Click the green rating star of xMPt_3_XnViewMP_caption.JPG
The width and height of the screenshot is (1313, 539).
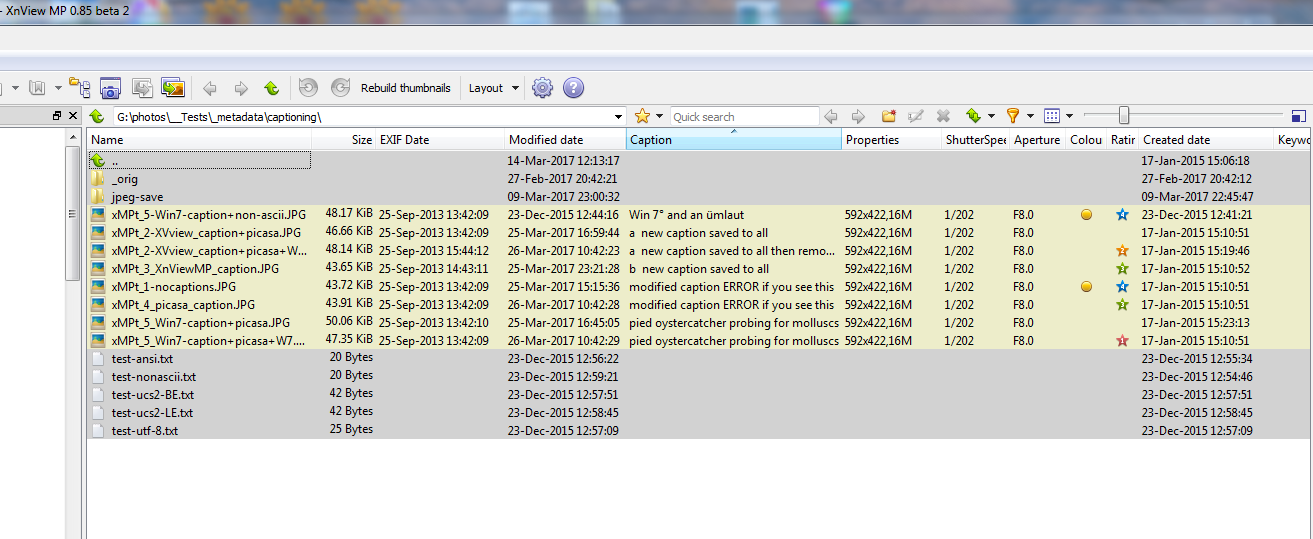pyautogui.click(x=1122, y=269)
